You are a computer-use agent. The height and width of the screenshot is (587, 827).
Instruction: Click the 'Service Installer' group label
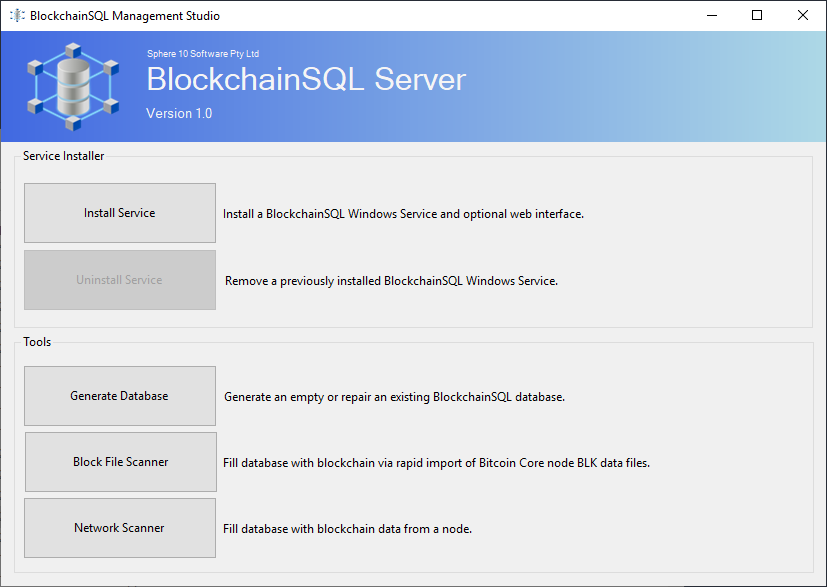(x=63, y=156)
